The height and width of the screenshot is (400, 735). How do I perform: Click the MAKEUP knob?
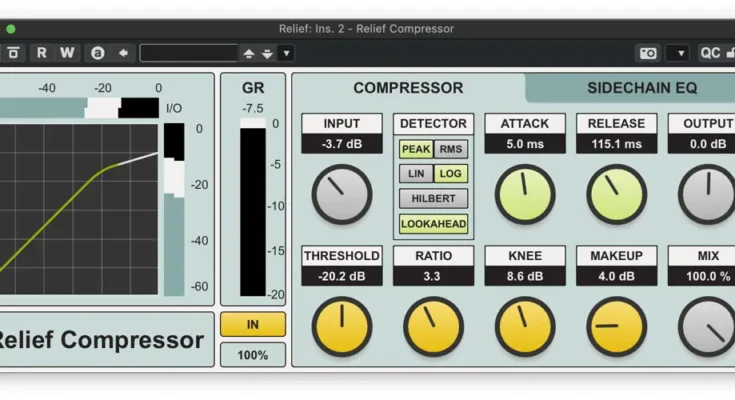(x=616, y=326)
